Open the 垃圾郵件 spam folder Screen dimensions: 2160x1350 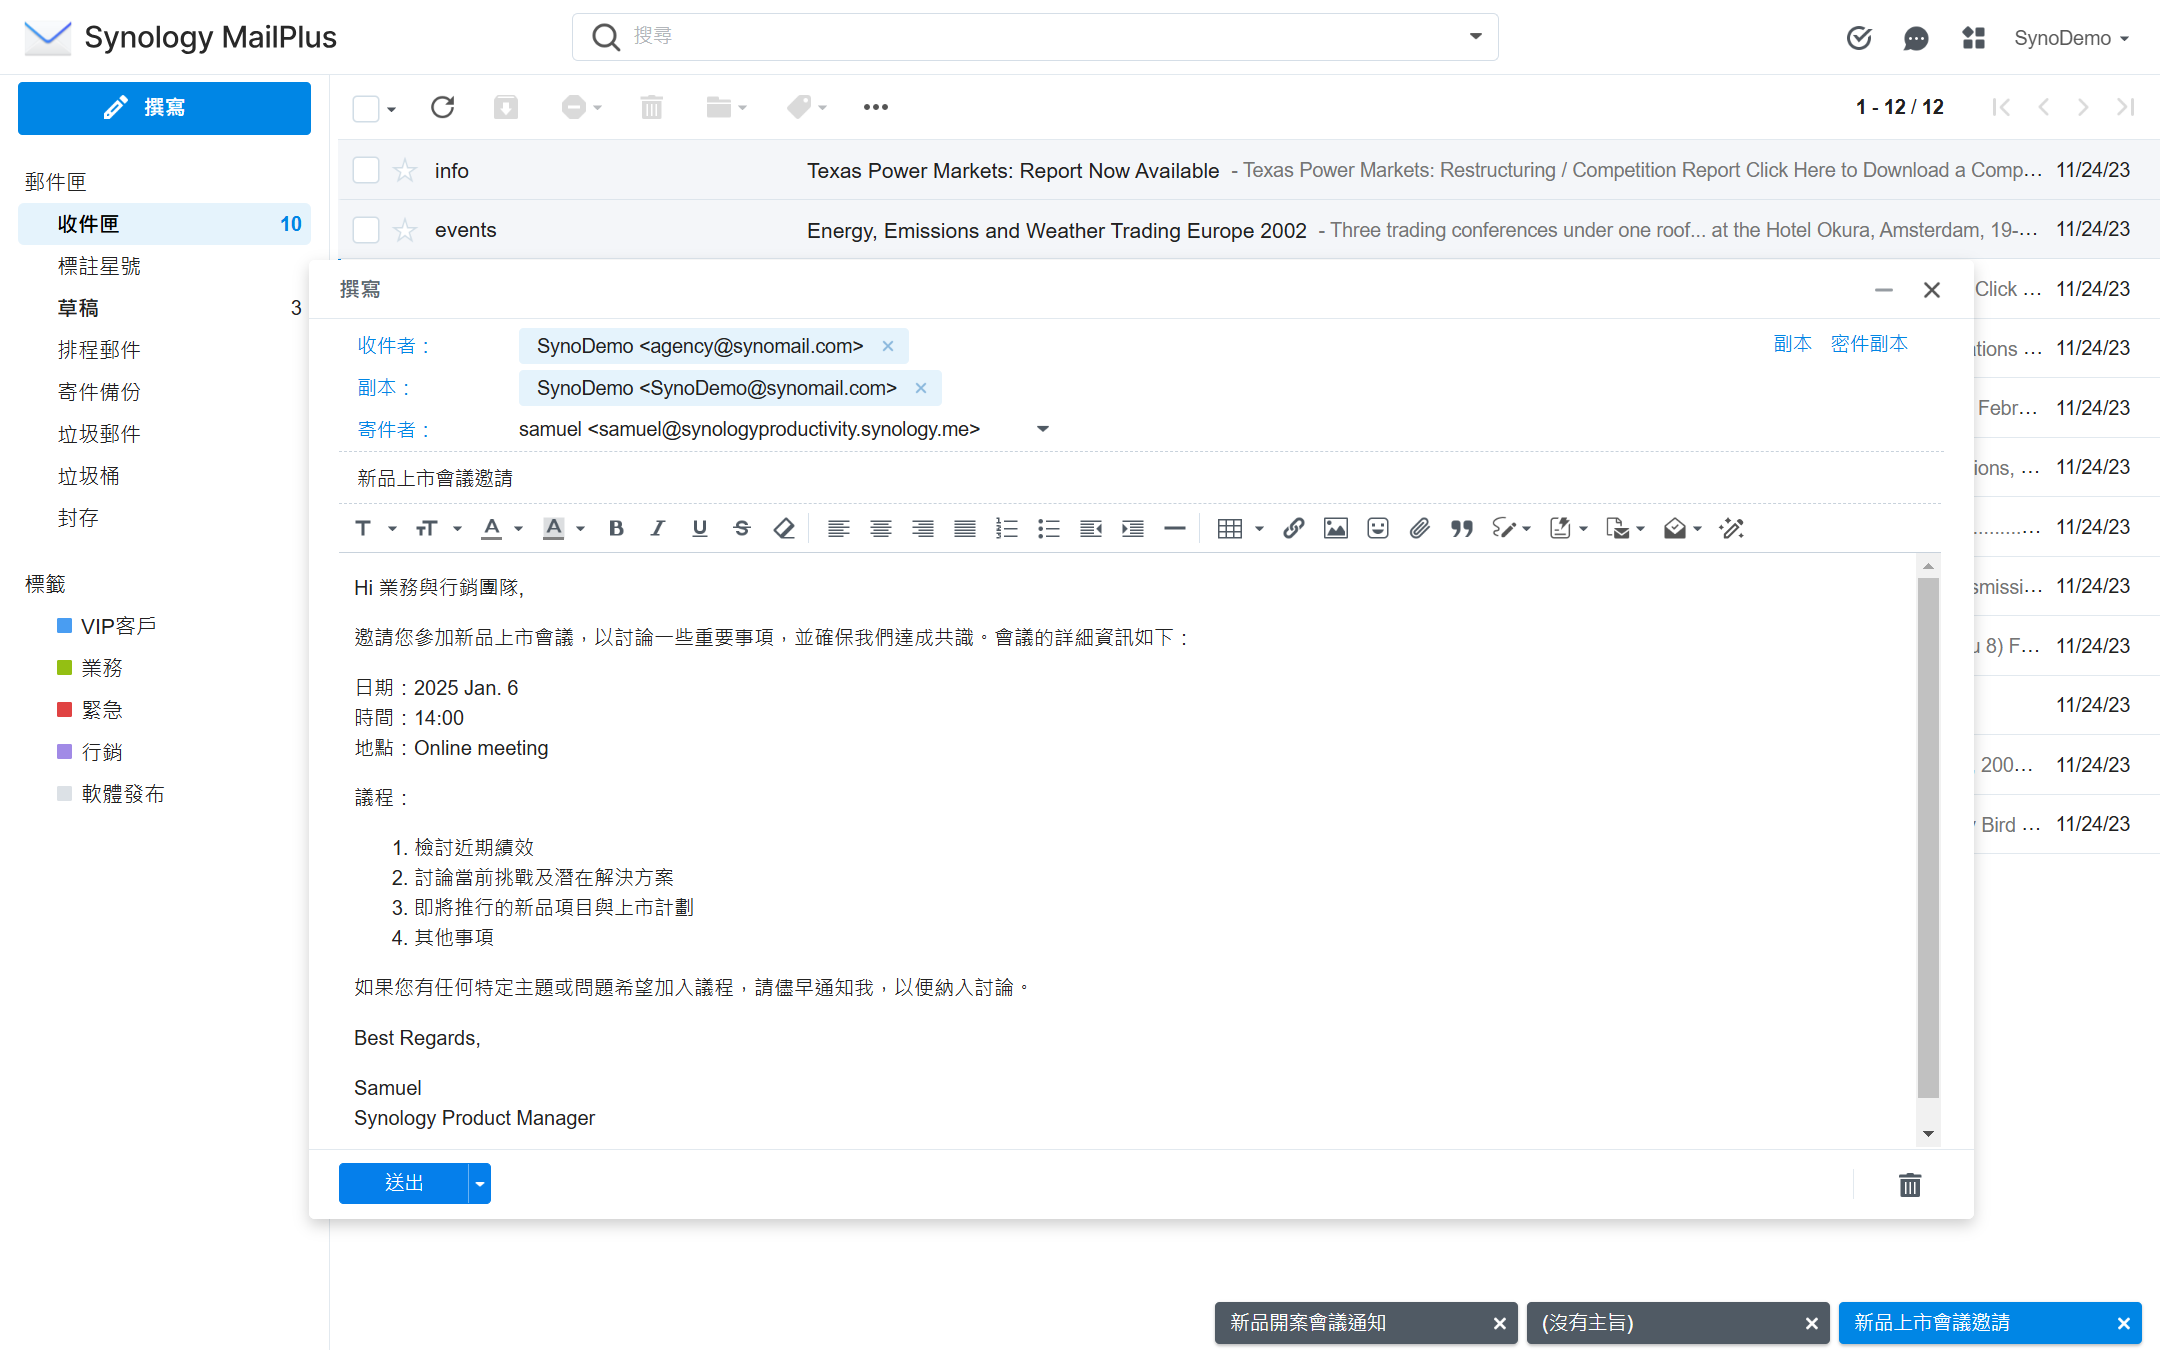click(x=164, y=434)
